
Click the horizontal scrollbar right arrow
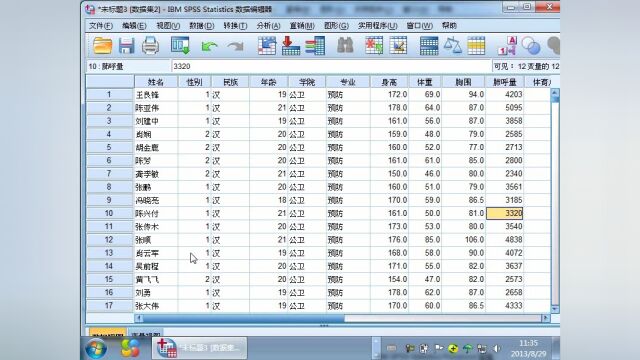tap(546, 318)
